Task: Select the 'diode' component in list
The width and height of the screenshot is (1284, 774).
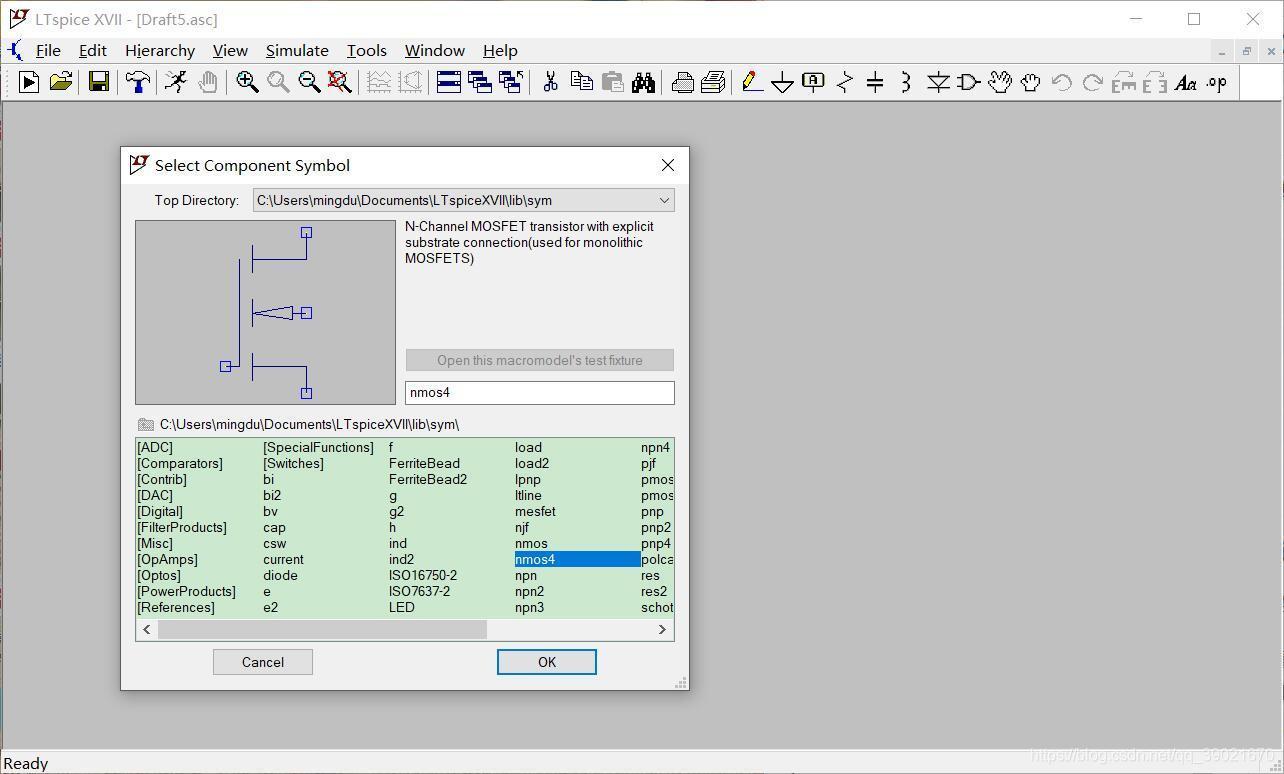Action: click(x=280, y=575)
